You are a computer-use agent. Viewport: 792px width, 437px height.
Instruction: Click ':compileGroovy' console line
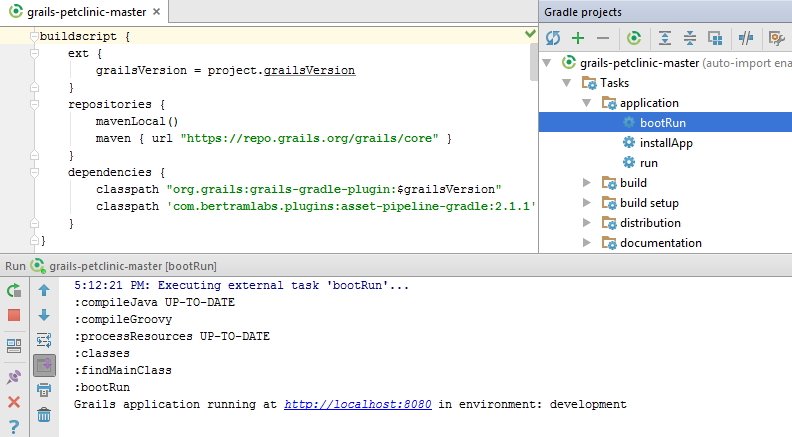click(123, 319)
